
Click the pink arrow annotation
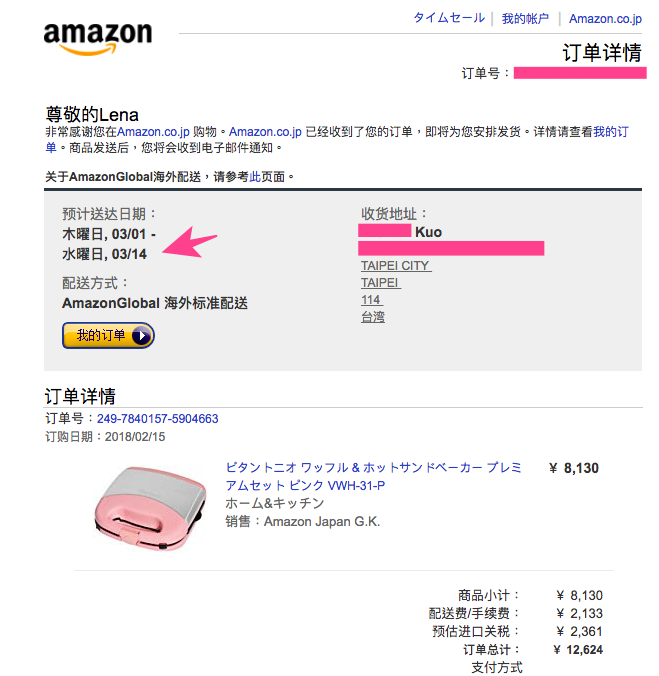coord(192,244)
